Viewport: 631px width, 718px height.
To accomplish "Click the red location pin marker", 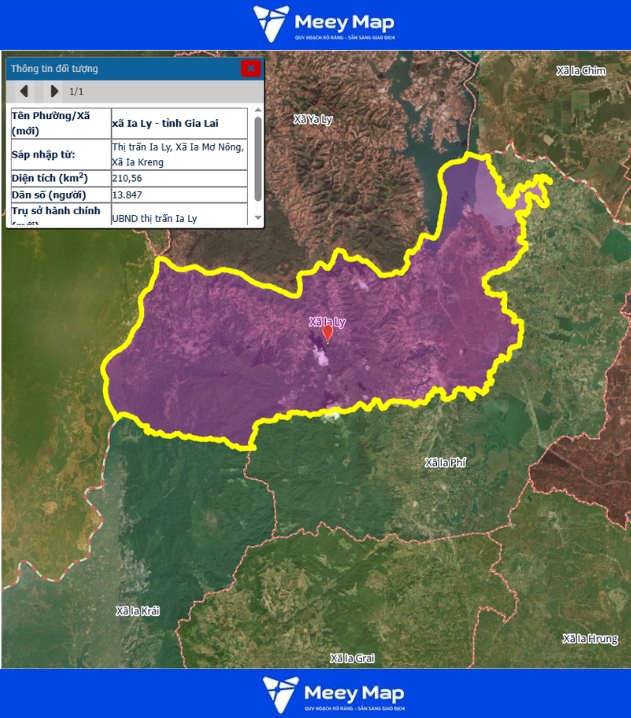I will click(x=327, y=333).
